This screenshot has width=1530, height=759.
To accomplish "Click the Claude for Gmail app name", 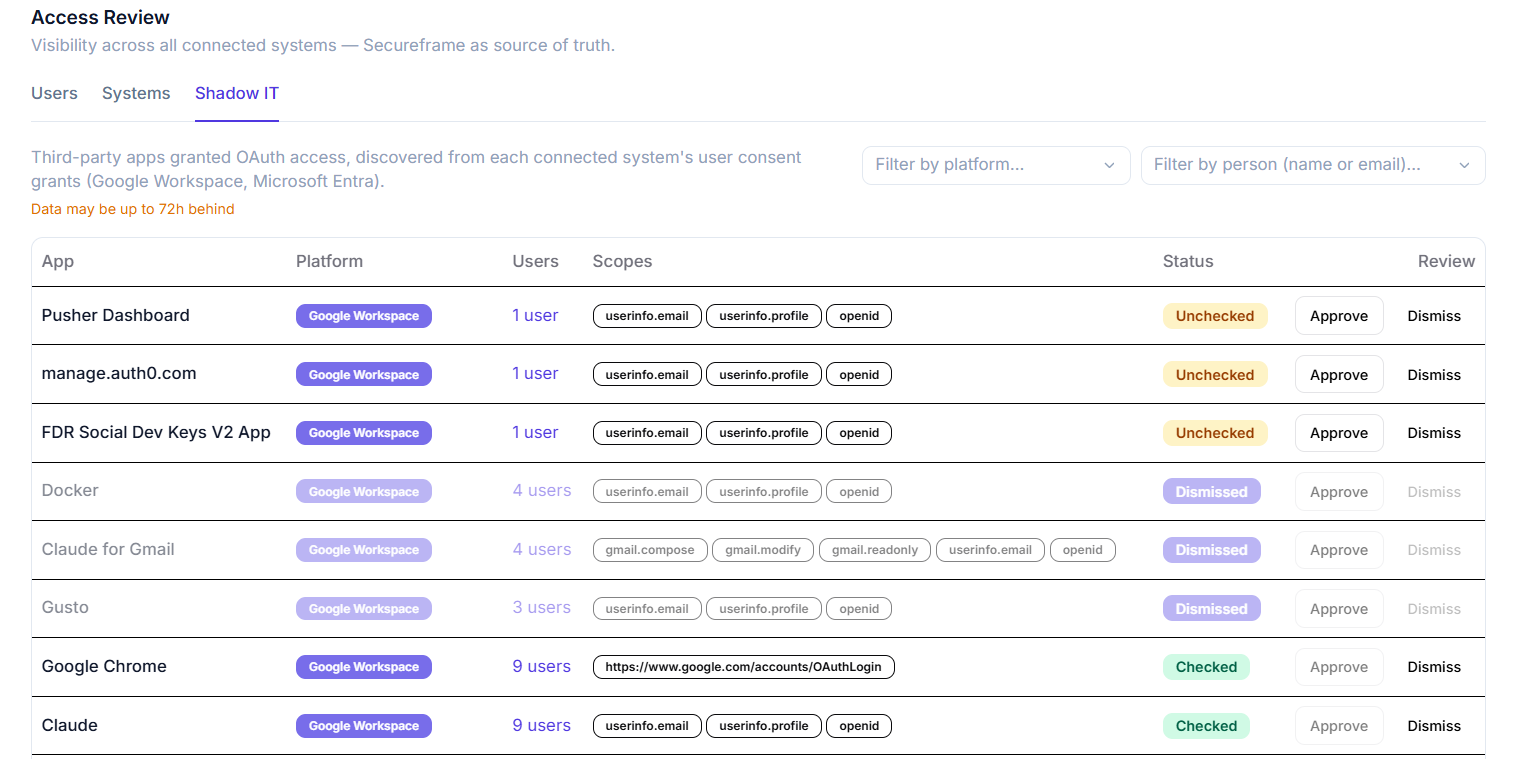I will pyautogui.click(x=108, y=549).
